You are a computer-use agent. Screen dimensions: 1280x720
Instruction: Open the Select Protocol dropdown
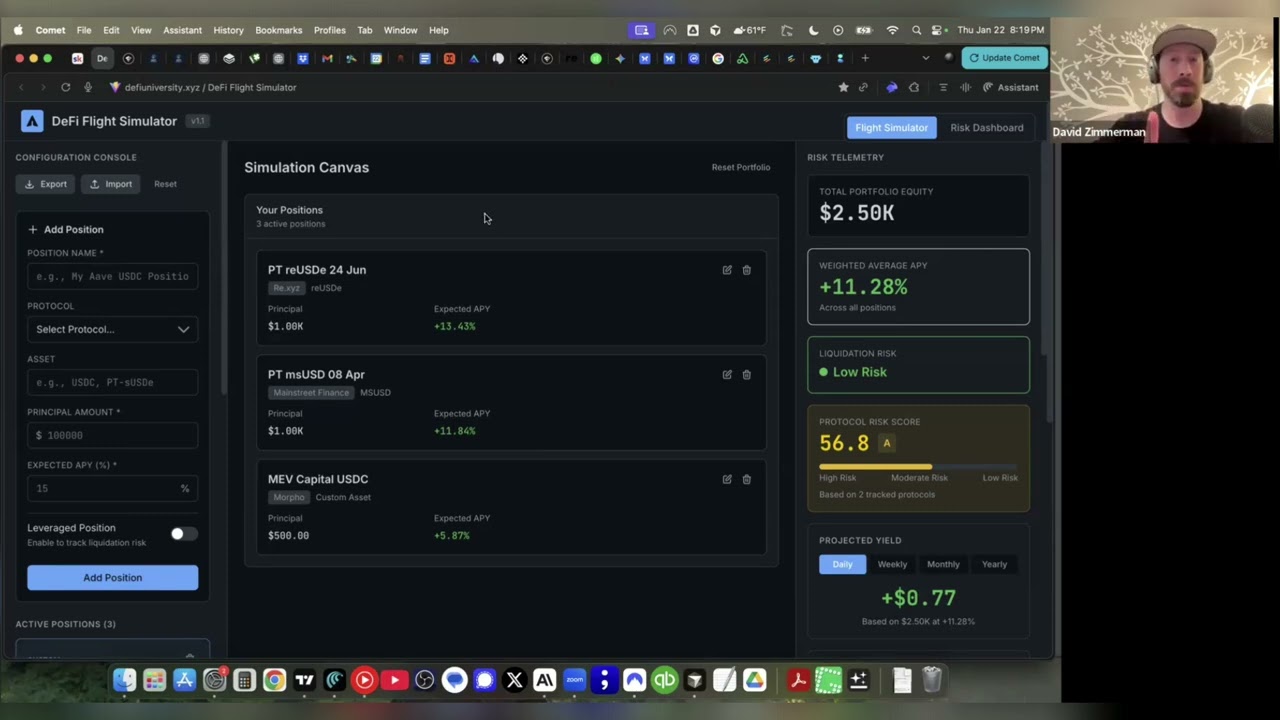[x=112, y=329]
